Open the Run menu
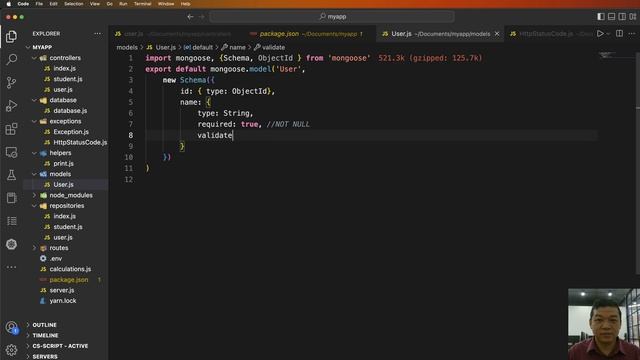Viewport: 640px width, 360px height. tap(123, 4)
